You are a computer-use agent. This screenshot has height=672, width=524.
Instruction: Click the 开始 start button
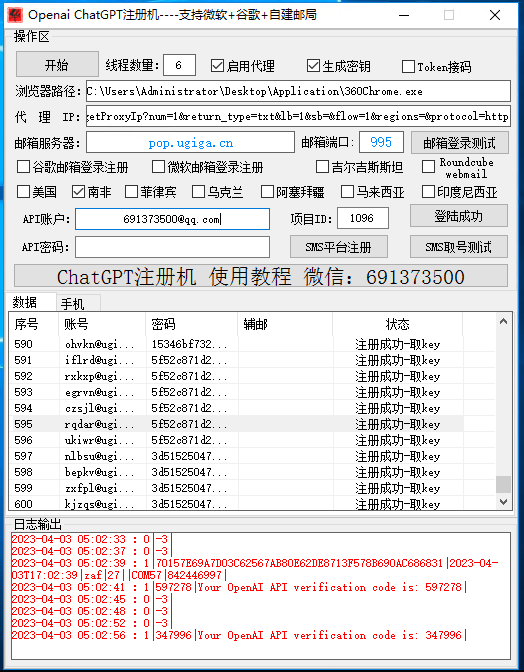pos(57,65)
